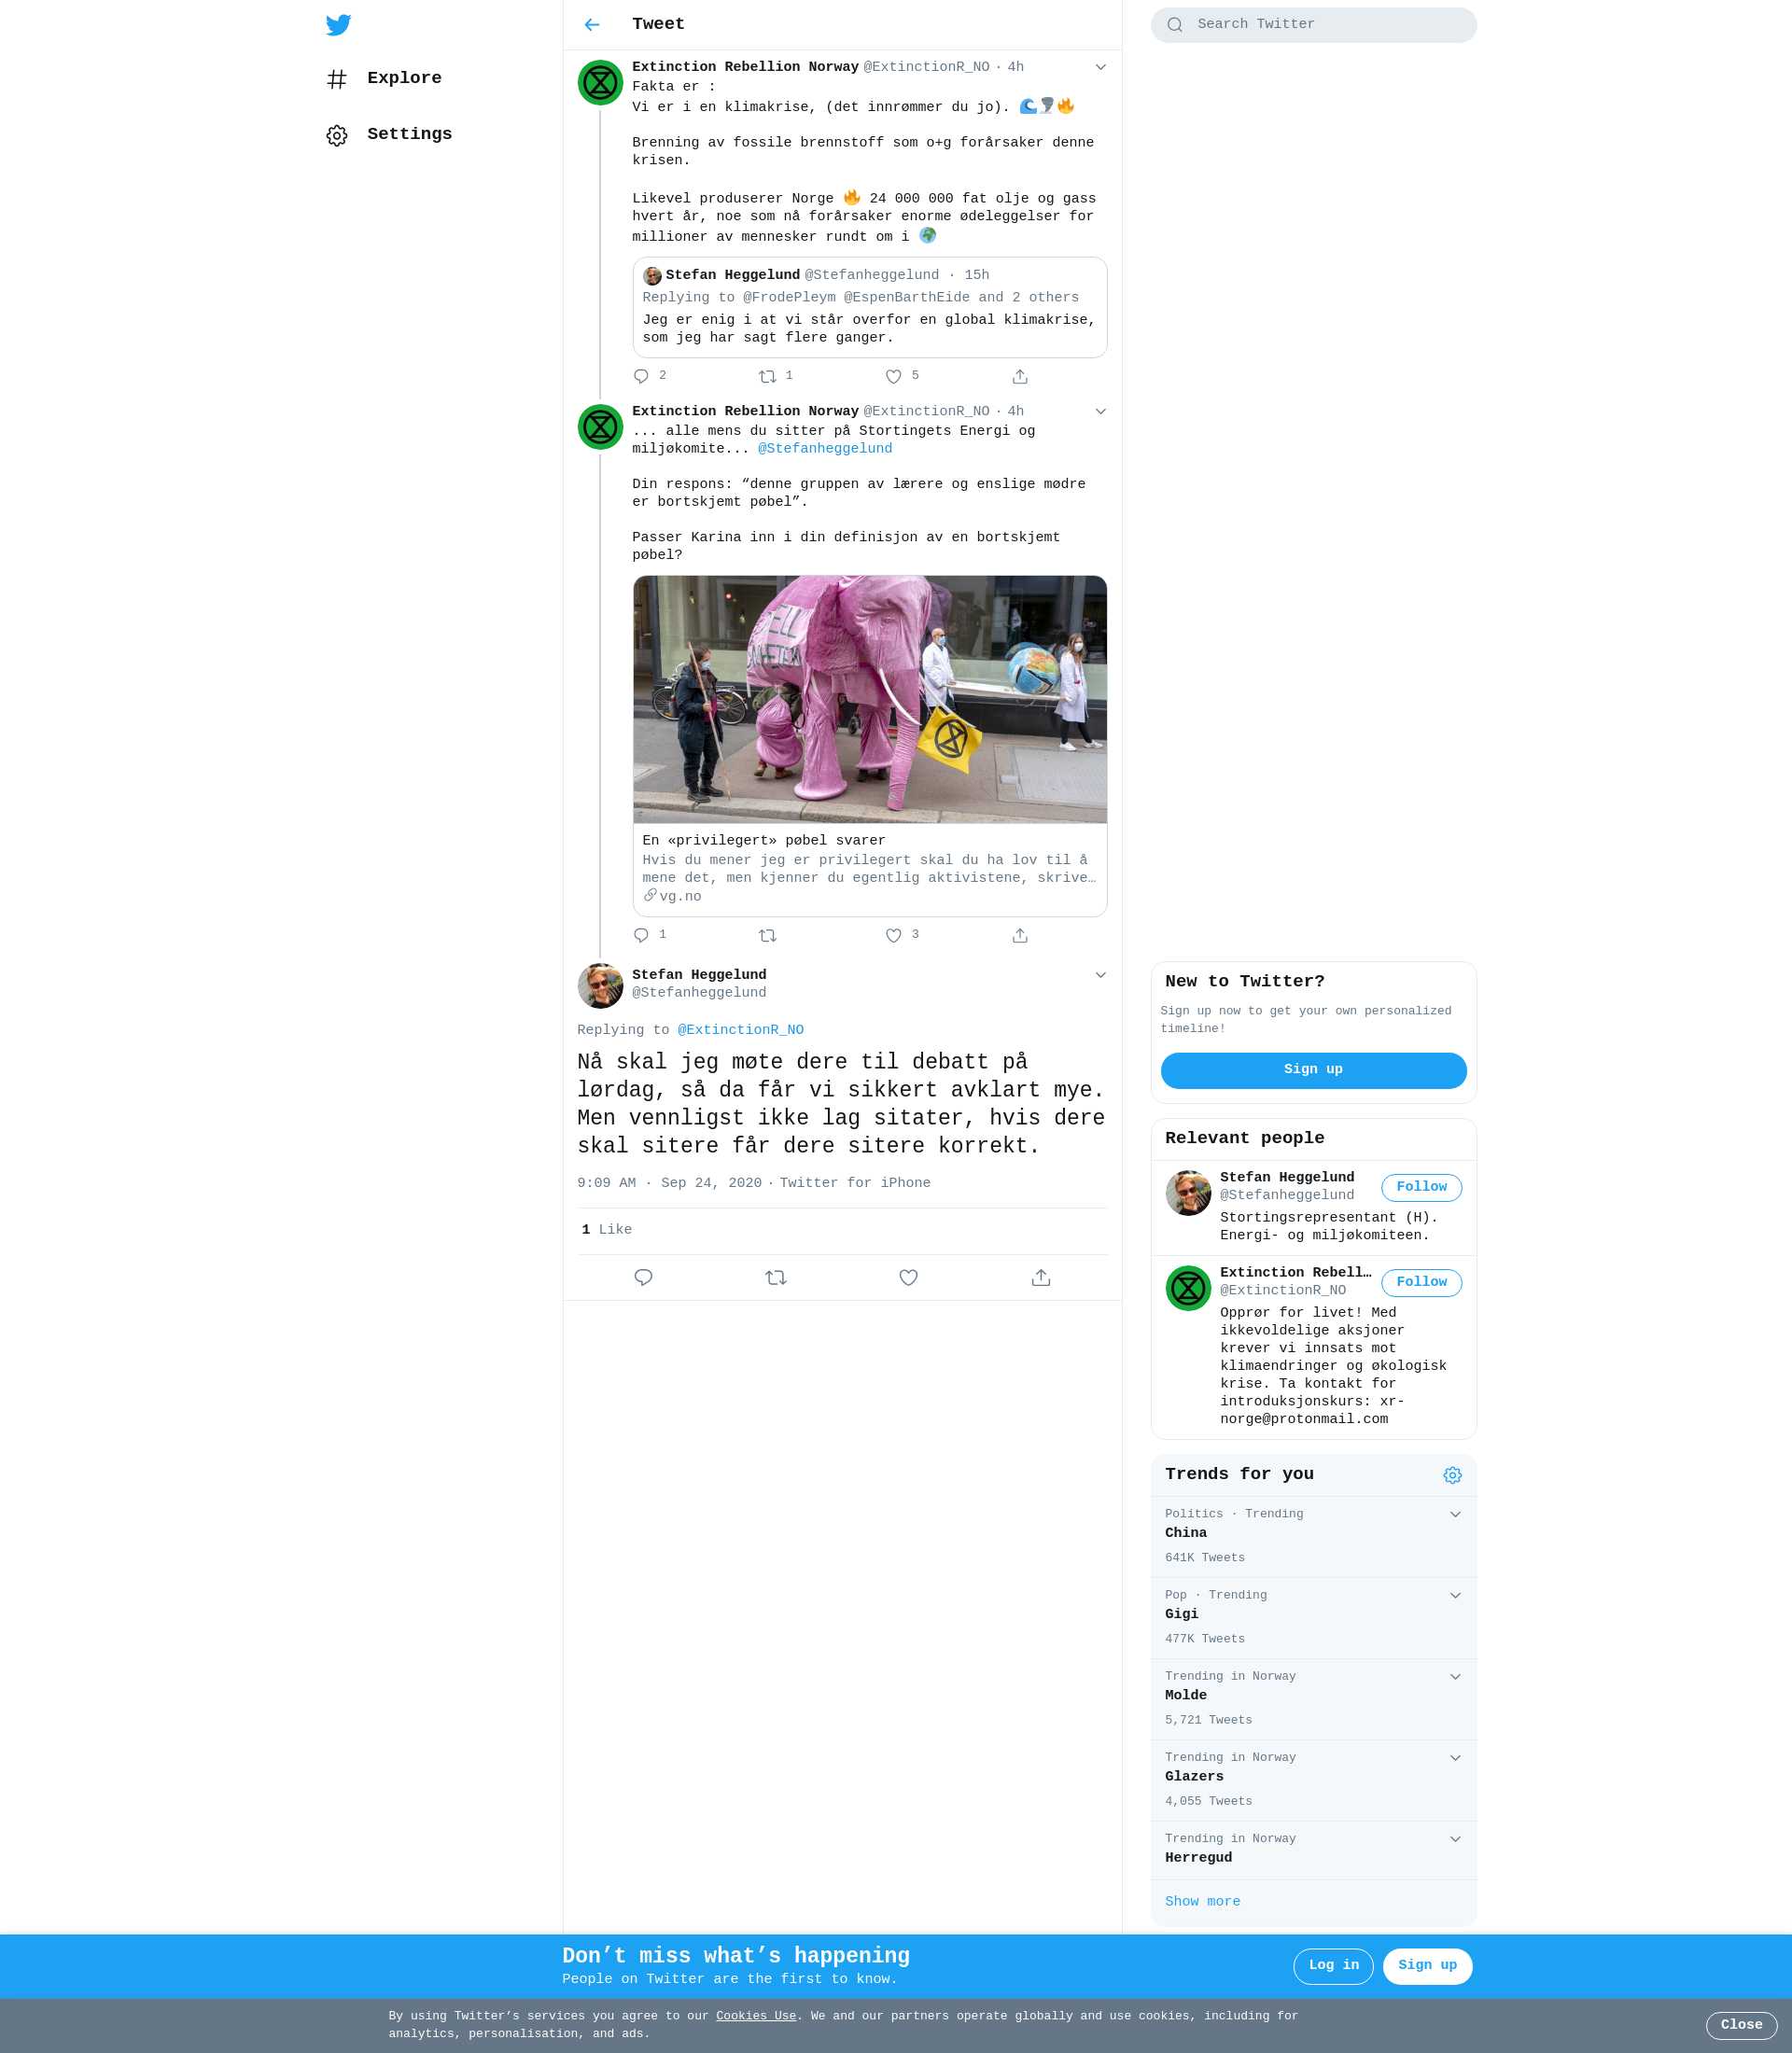The height and width of the screenshot is (2053, 1792).
Task: Open the more-options chevron on Stefan Heggelund's tweet
Action: [x=1100, y=975]
